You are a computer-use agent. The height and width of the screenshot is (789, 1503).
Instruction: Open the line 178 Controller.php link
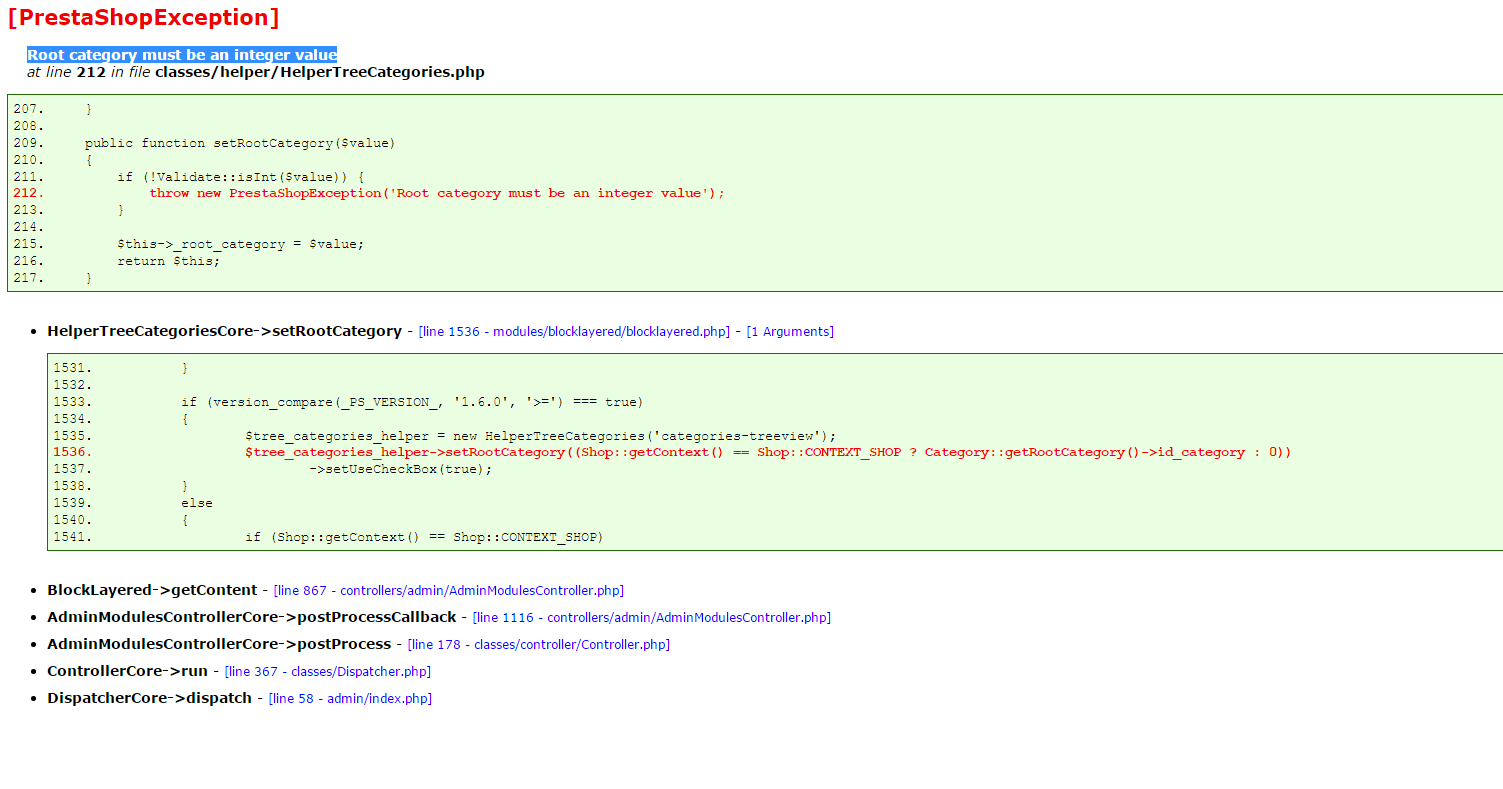click(539, 645)
